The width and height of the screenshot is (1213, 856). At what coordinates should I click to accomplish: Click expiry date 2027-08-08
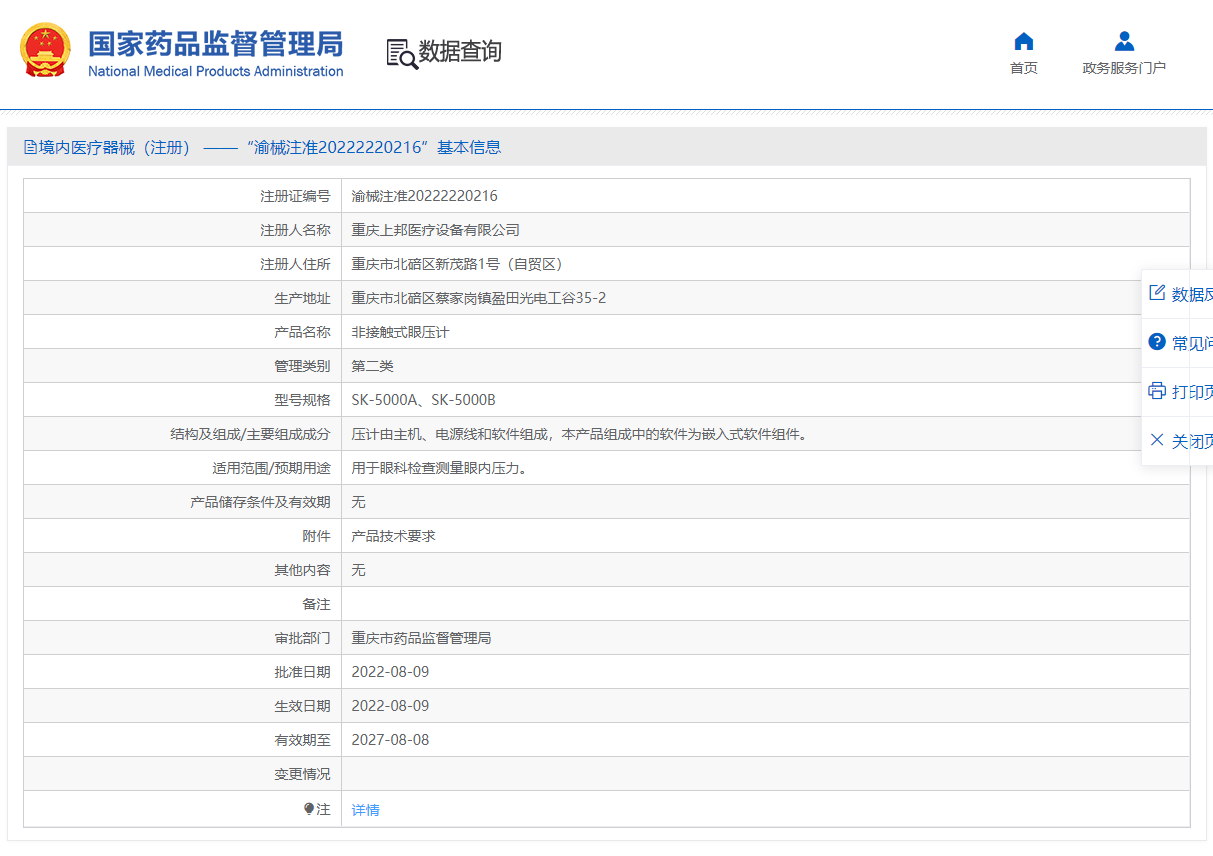pyautogui.click(x=391, y=740)
